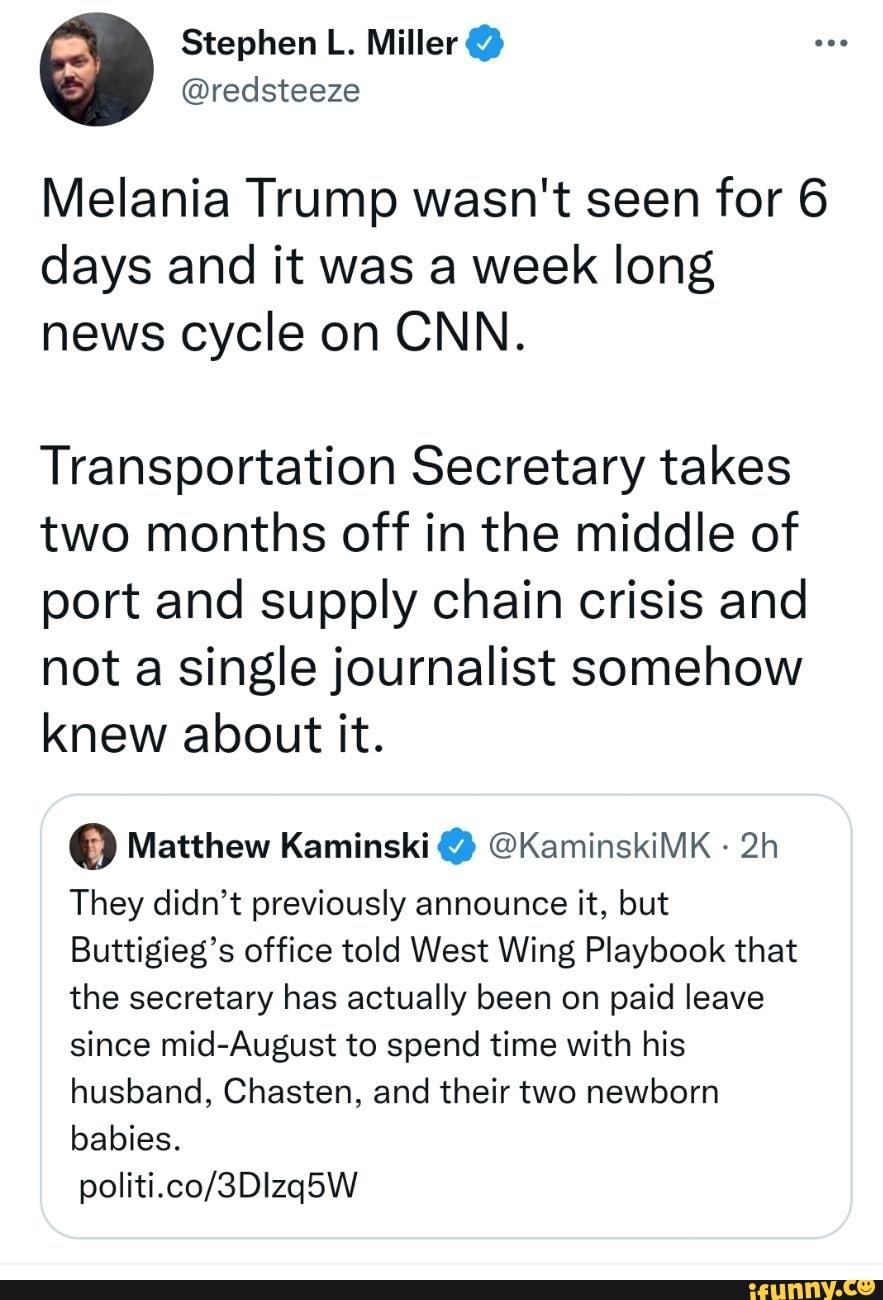Screen dimensions: 883x1300
Task: Open the Stephen L. Miller display name
Action: pyautogui.click(x=319, y=43)
